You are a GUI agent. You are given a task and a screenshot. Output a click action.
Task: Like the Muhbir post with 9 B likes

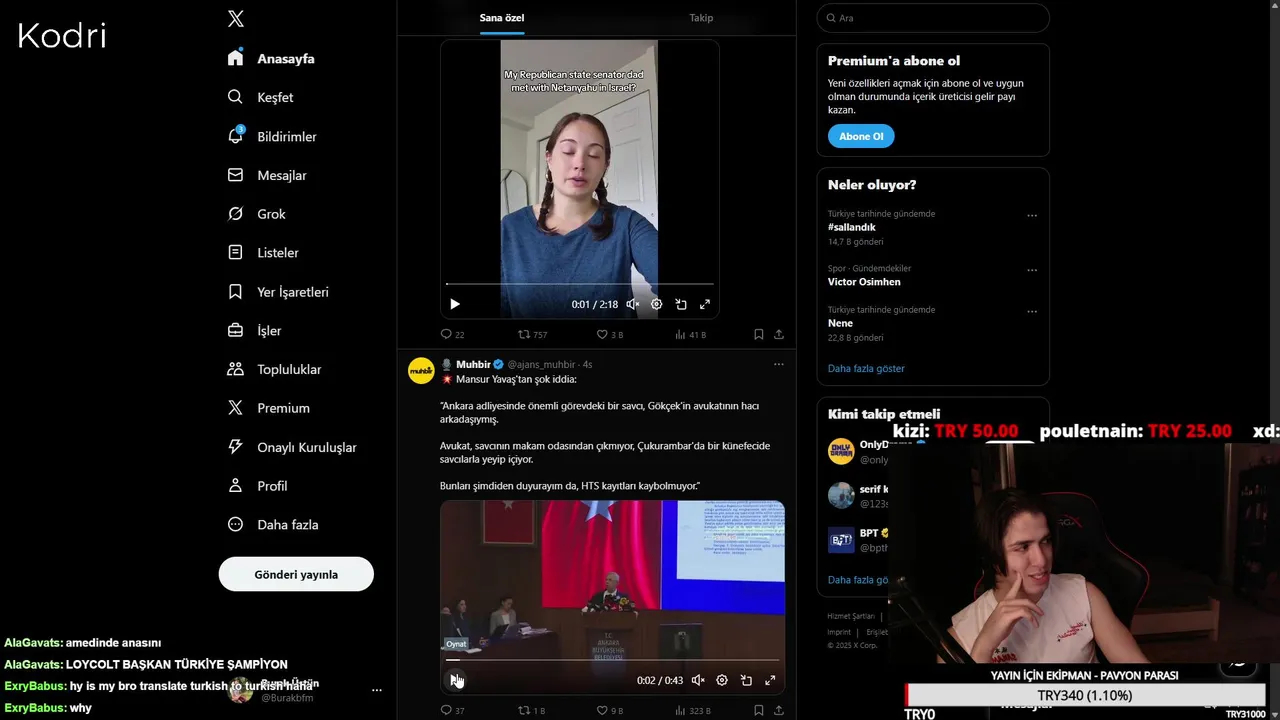pos(610,710)
